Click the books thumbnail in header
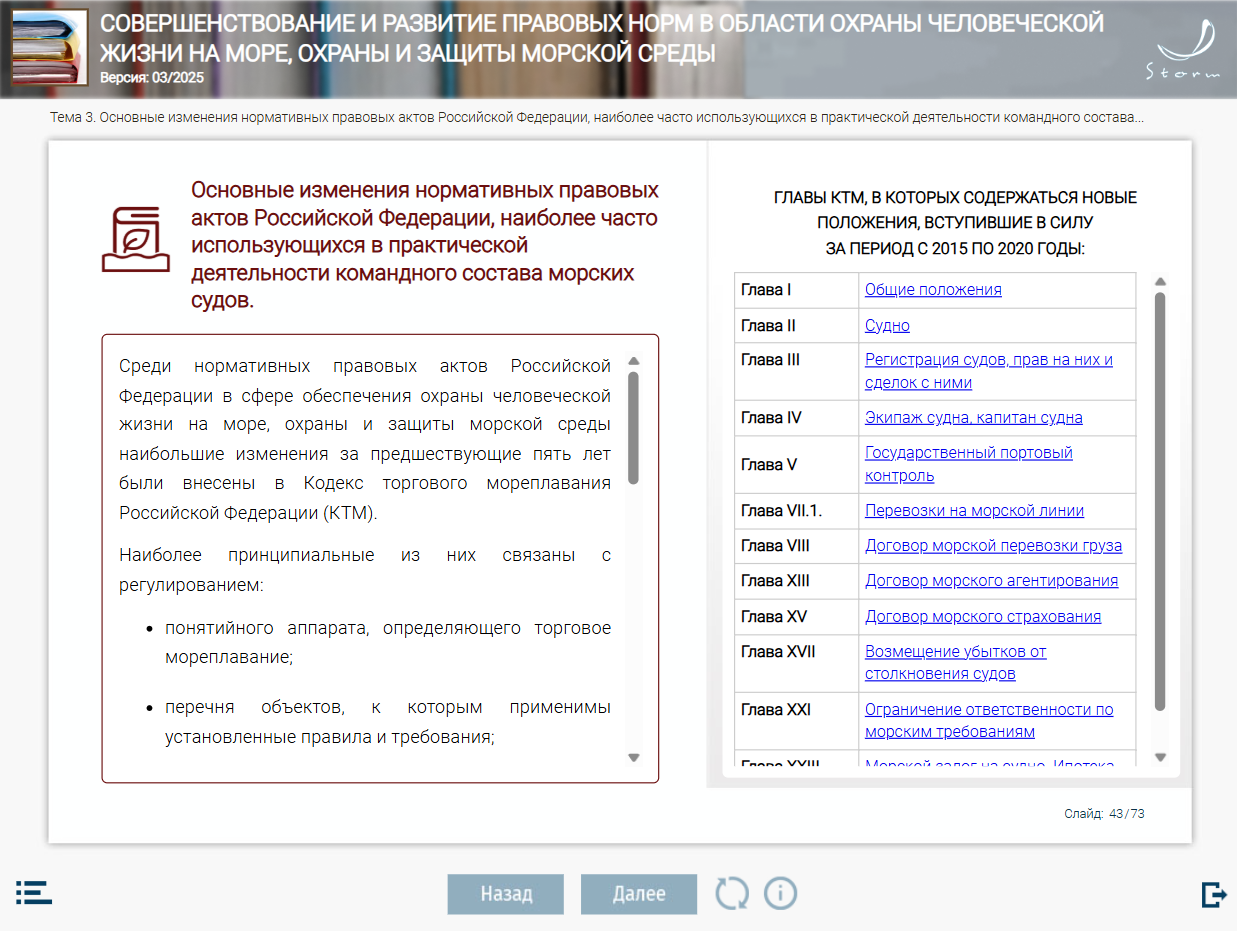Image resolution: width=1237 pixels, height=931 pixels. click(50, 47)
